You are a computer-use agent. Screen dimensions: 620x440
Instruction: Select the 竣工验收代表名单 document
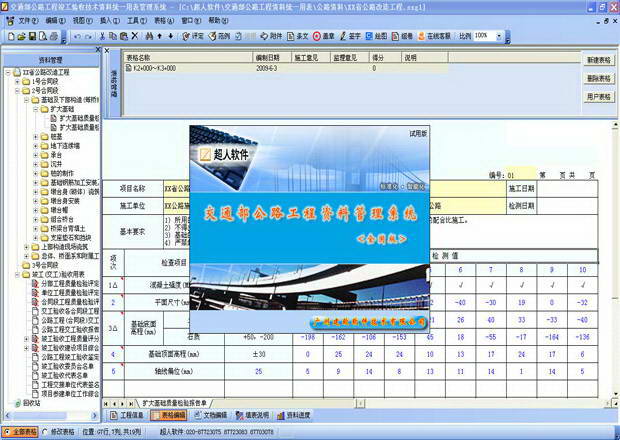coord(60,375)
